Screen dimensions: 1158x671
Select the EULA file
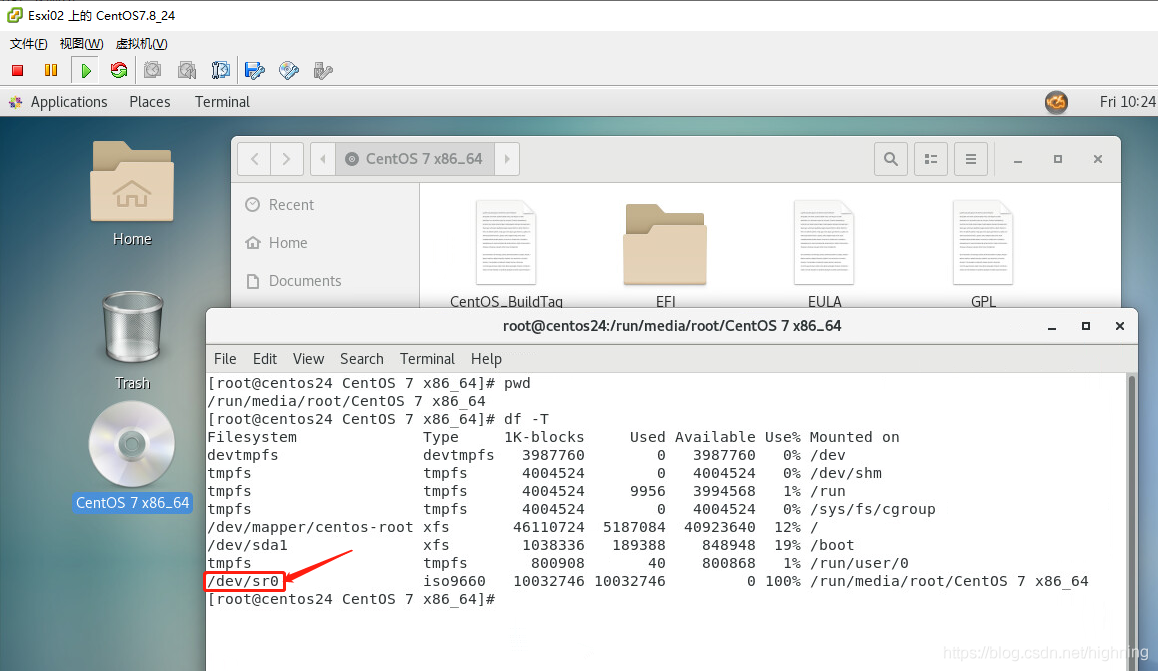coord(824,253)
